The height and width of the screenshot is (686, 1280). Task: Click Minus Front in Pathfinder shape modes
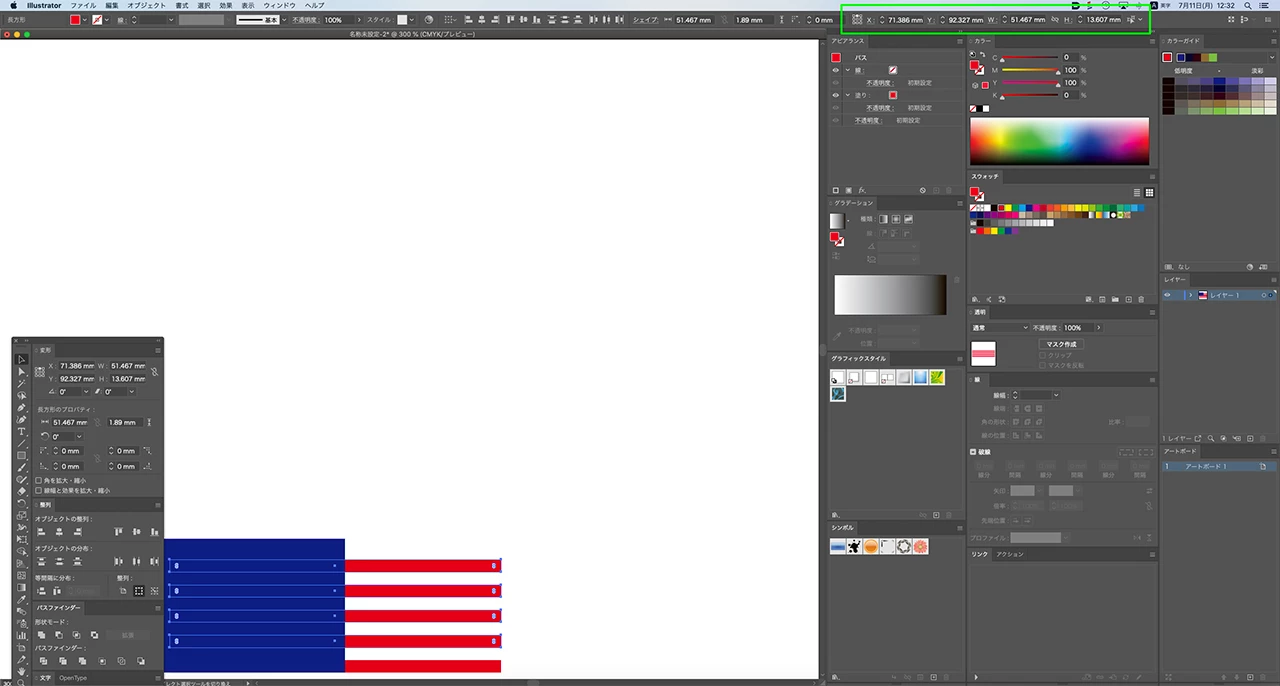pyautogui.click(x=59, y=634)
